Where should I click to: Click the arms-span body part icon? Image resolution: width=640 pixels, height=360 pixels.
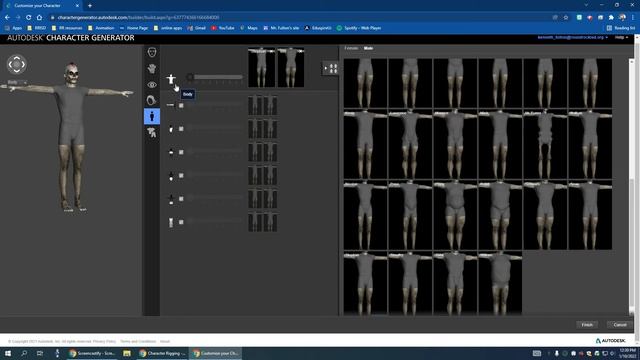(x=171, y=105)
